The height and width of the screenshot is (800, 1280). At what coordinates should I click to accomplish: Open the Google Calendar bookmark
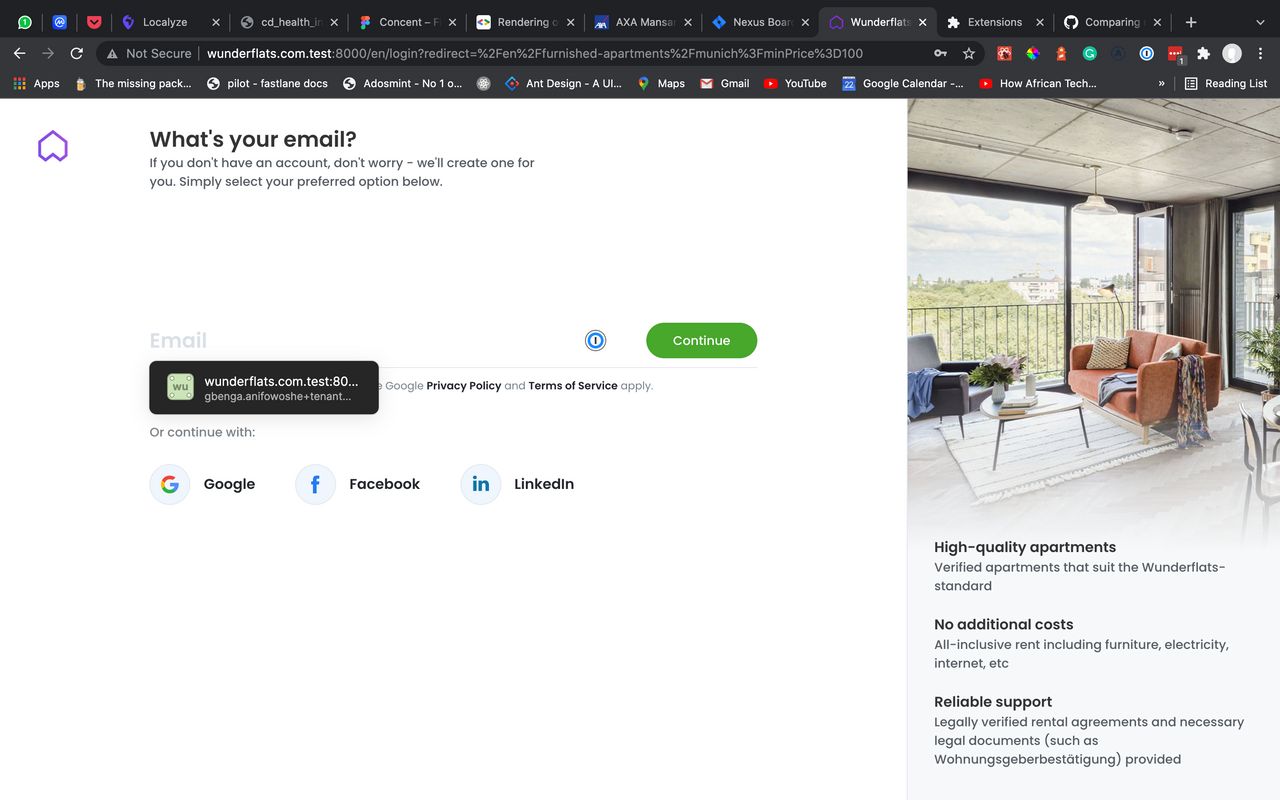903,84
